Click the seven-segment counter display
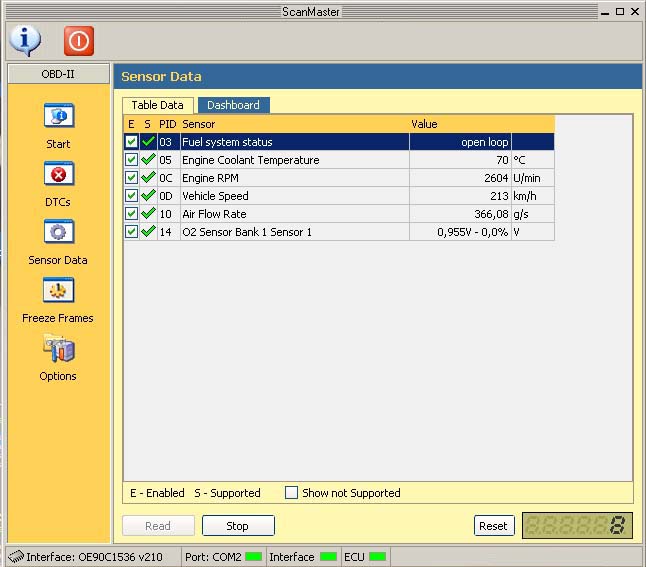The height and width of the screenshot is (567, 646). pos(577,525)
